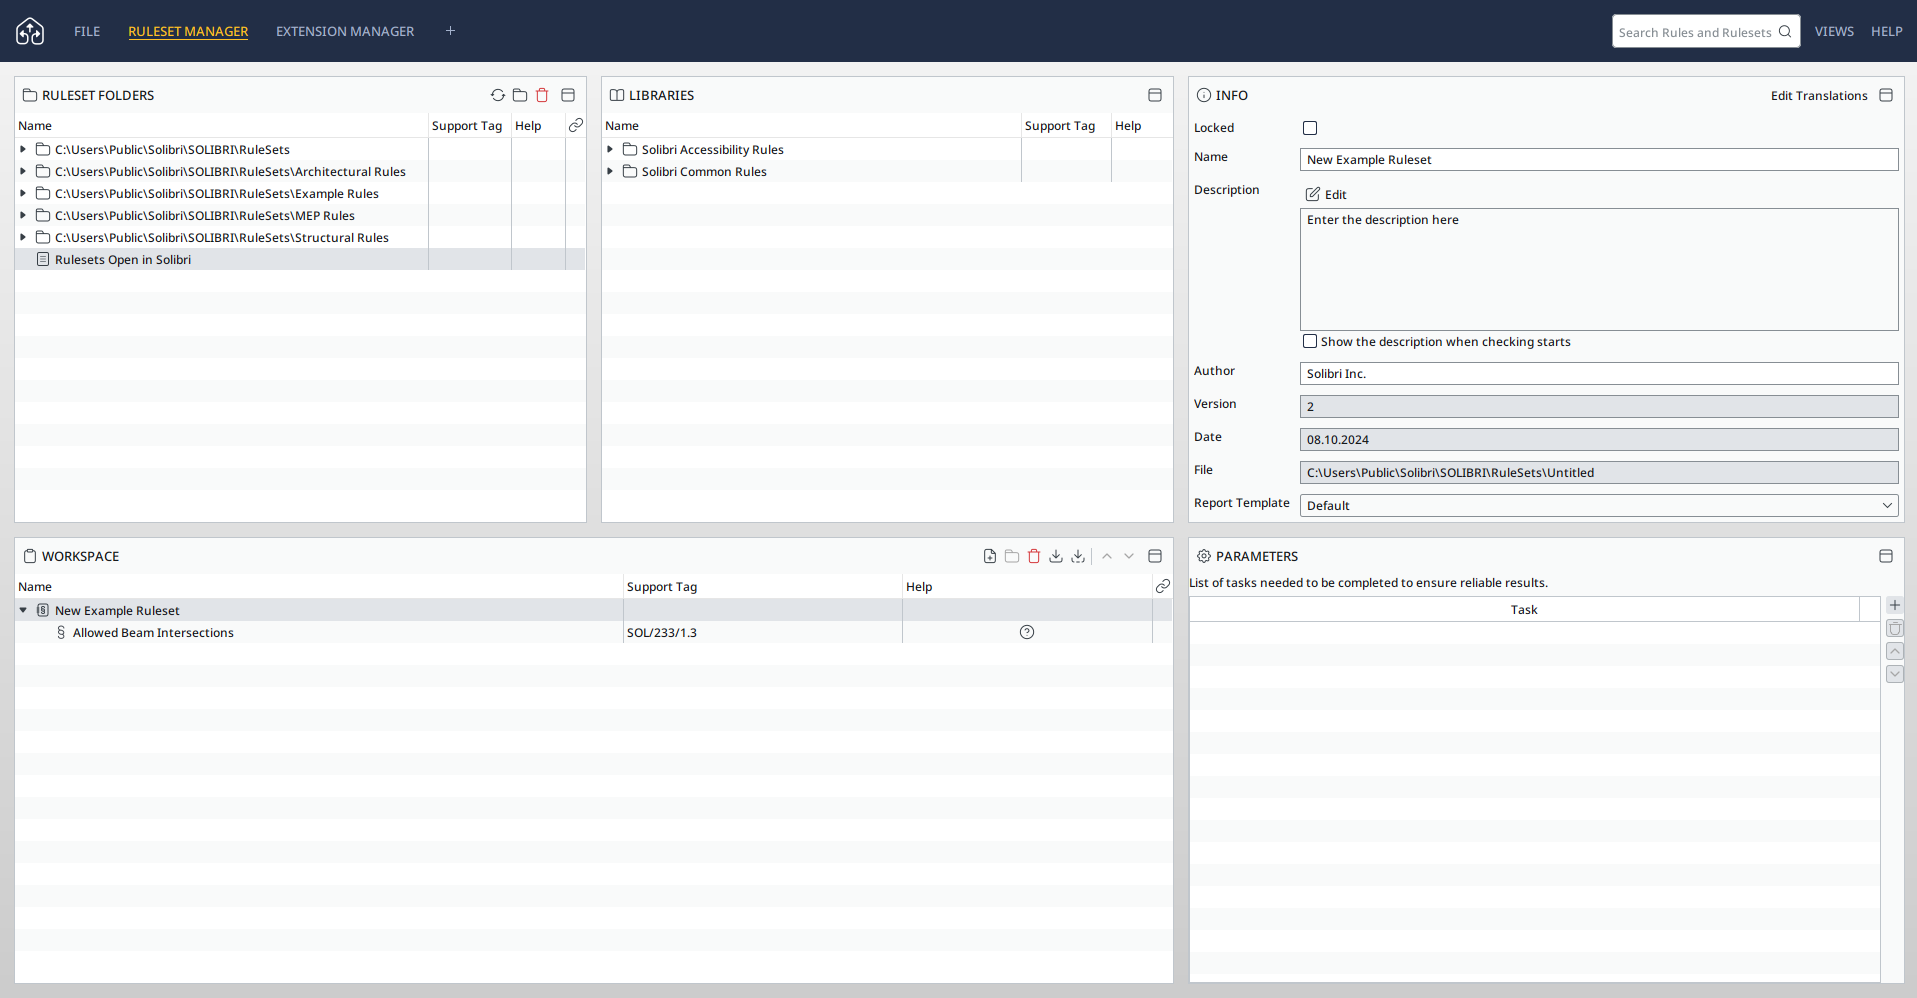Create new ruleset in Workspace
Image resolution: width=1917 pixels, height=998 pixels.
(x=990, y=556)
